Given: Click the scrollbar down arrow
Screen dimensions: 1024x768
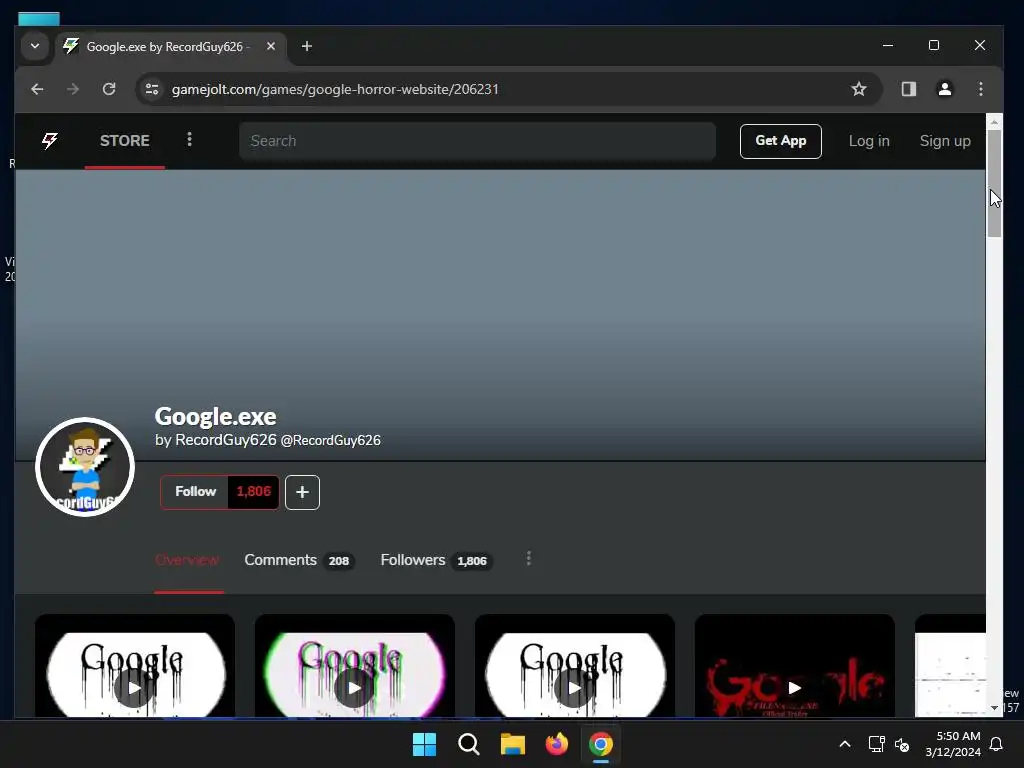Looking at the screenshot, I should [994, 707].
